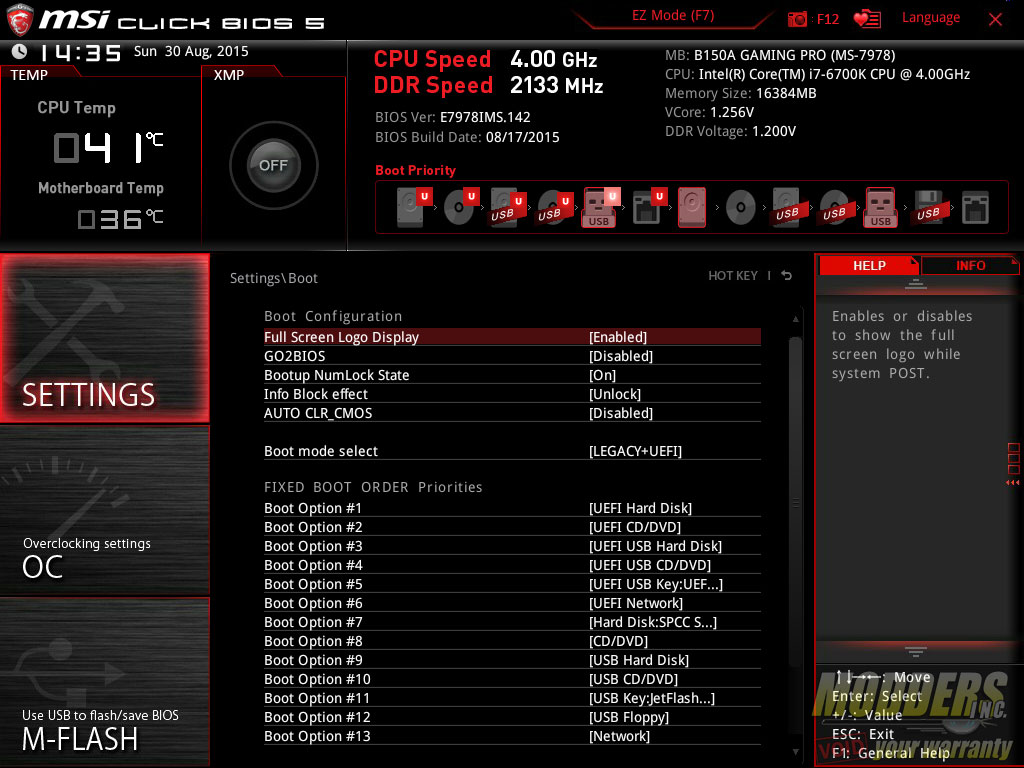This screenshot has width=1024, height=768.
Task: Toggle AUTO CLR_CMOS Disabled value
Action: [x=621, y=413]
